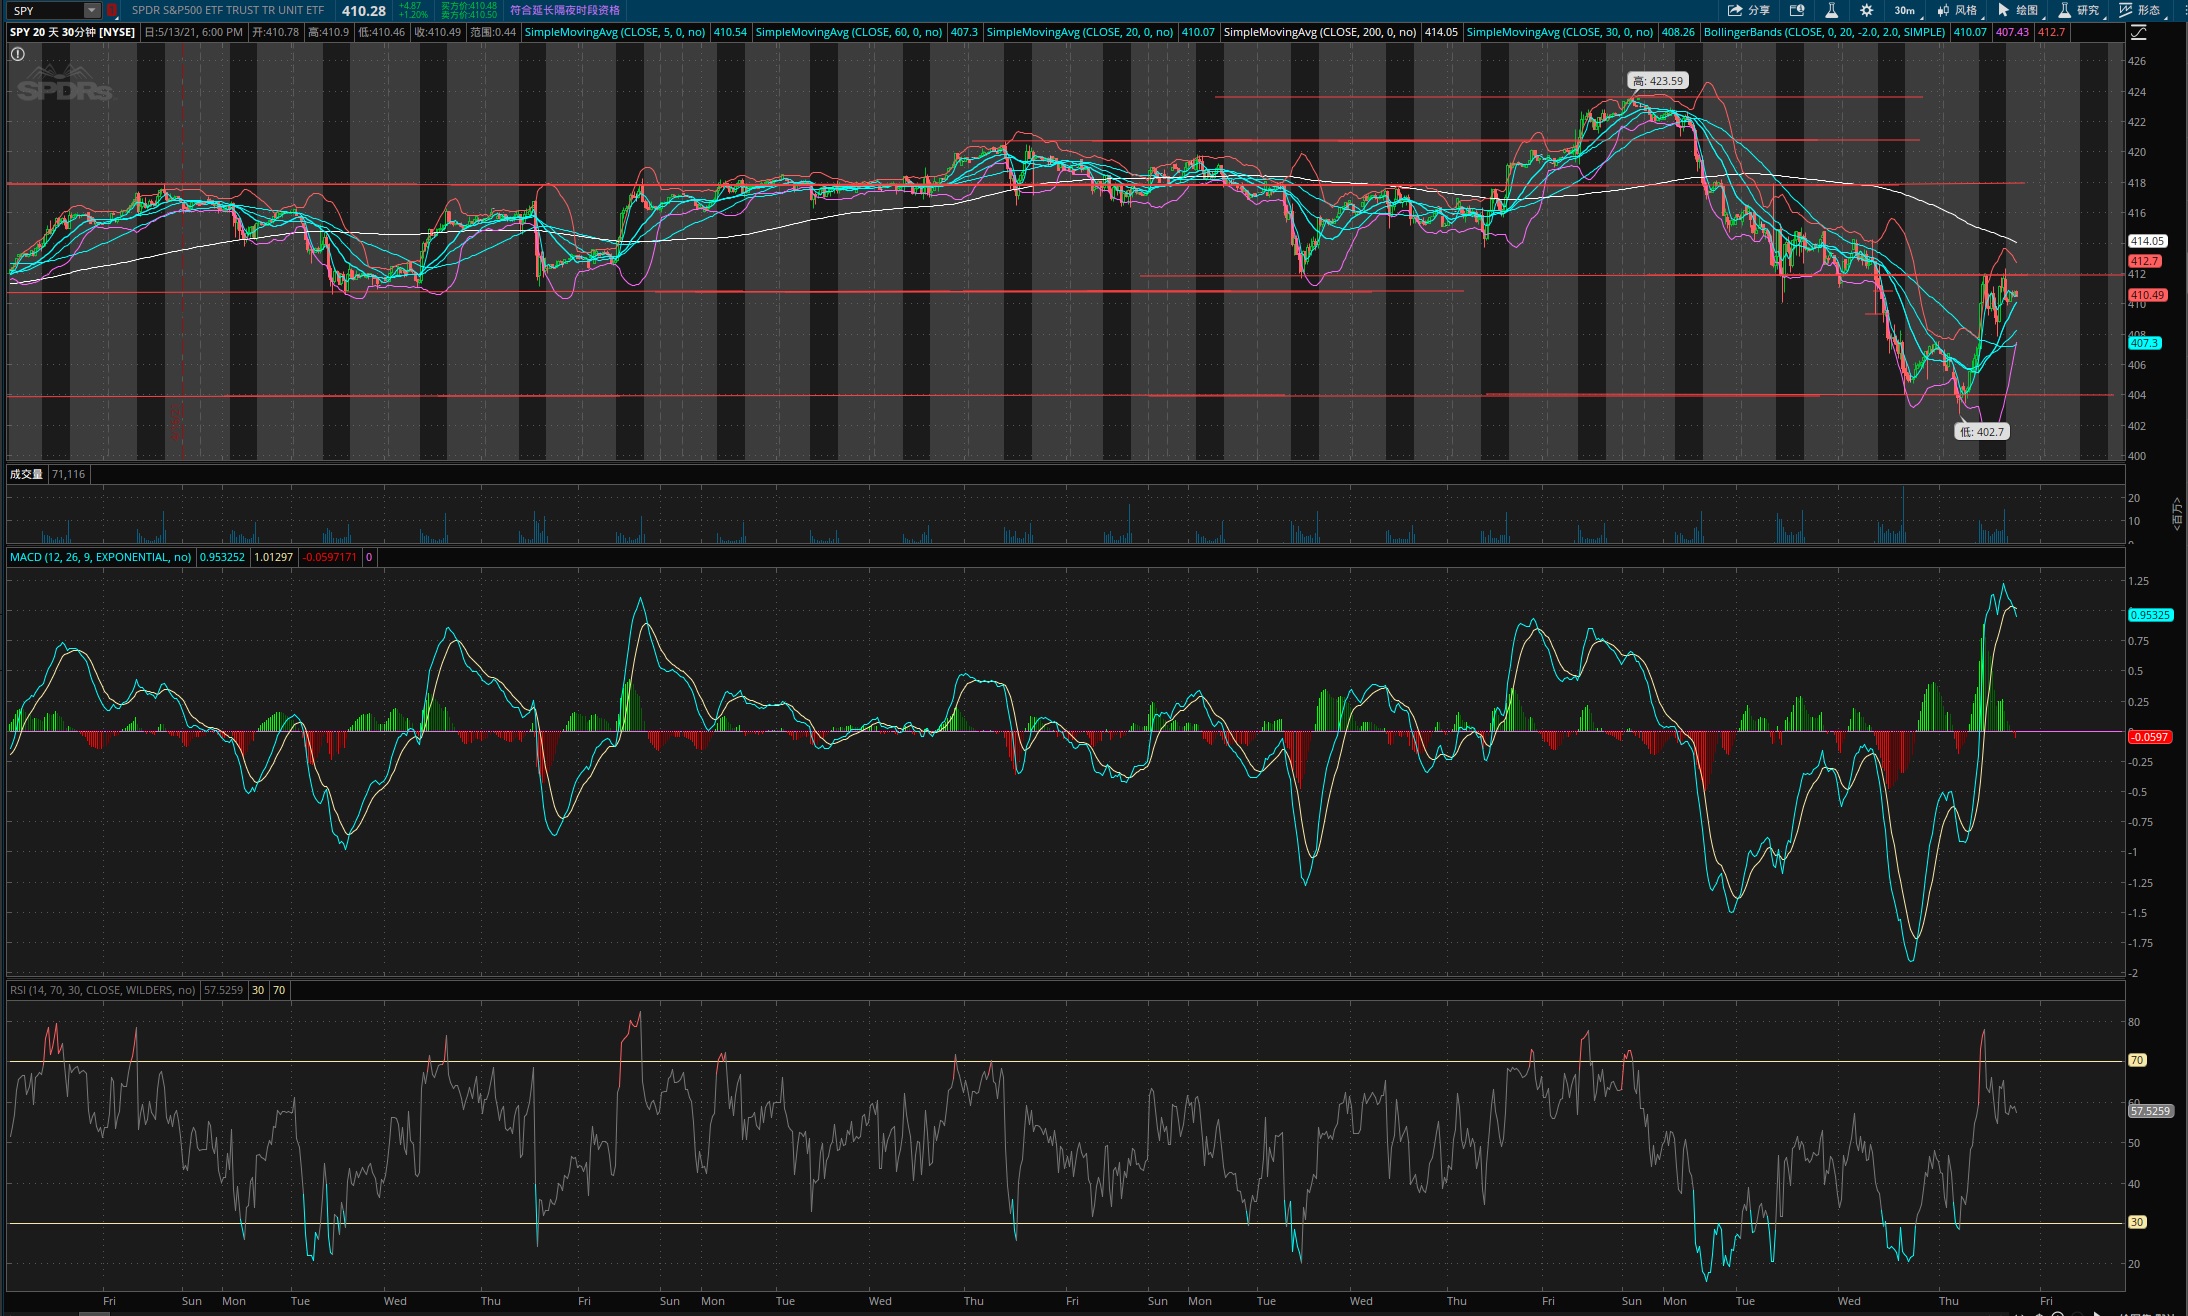Click the BollingerBands study label
Viewport: 2188px width, 1316px height.
pos(1824,32)
